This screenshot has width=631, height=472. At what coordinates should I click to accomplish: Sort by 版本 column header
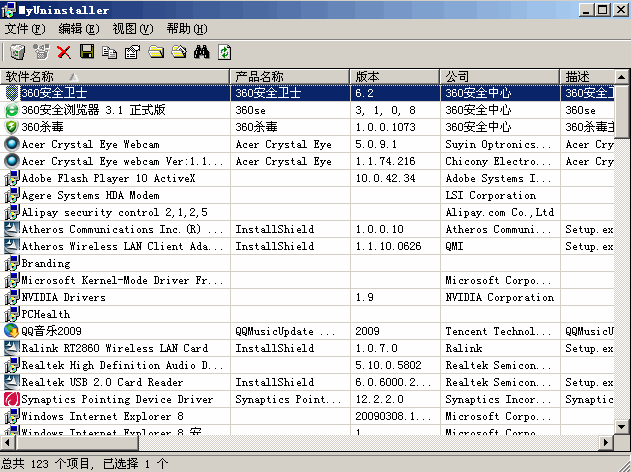395,76
